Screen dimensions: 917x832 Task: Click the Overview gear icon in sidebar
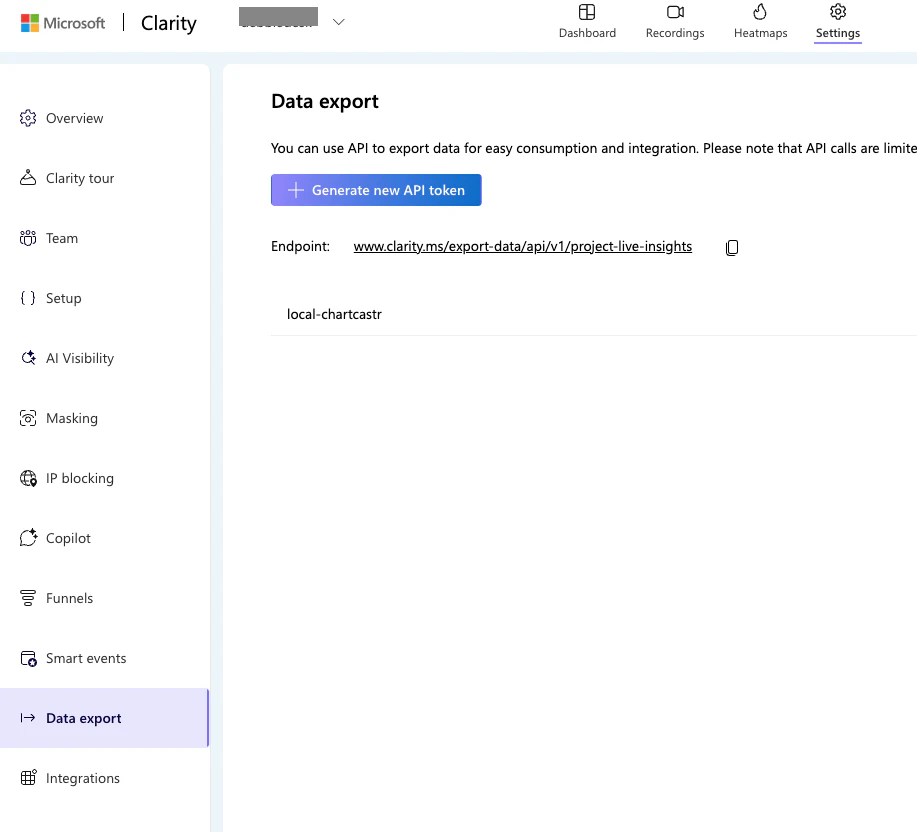tap(27, 118)
